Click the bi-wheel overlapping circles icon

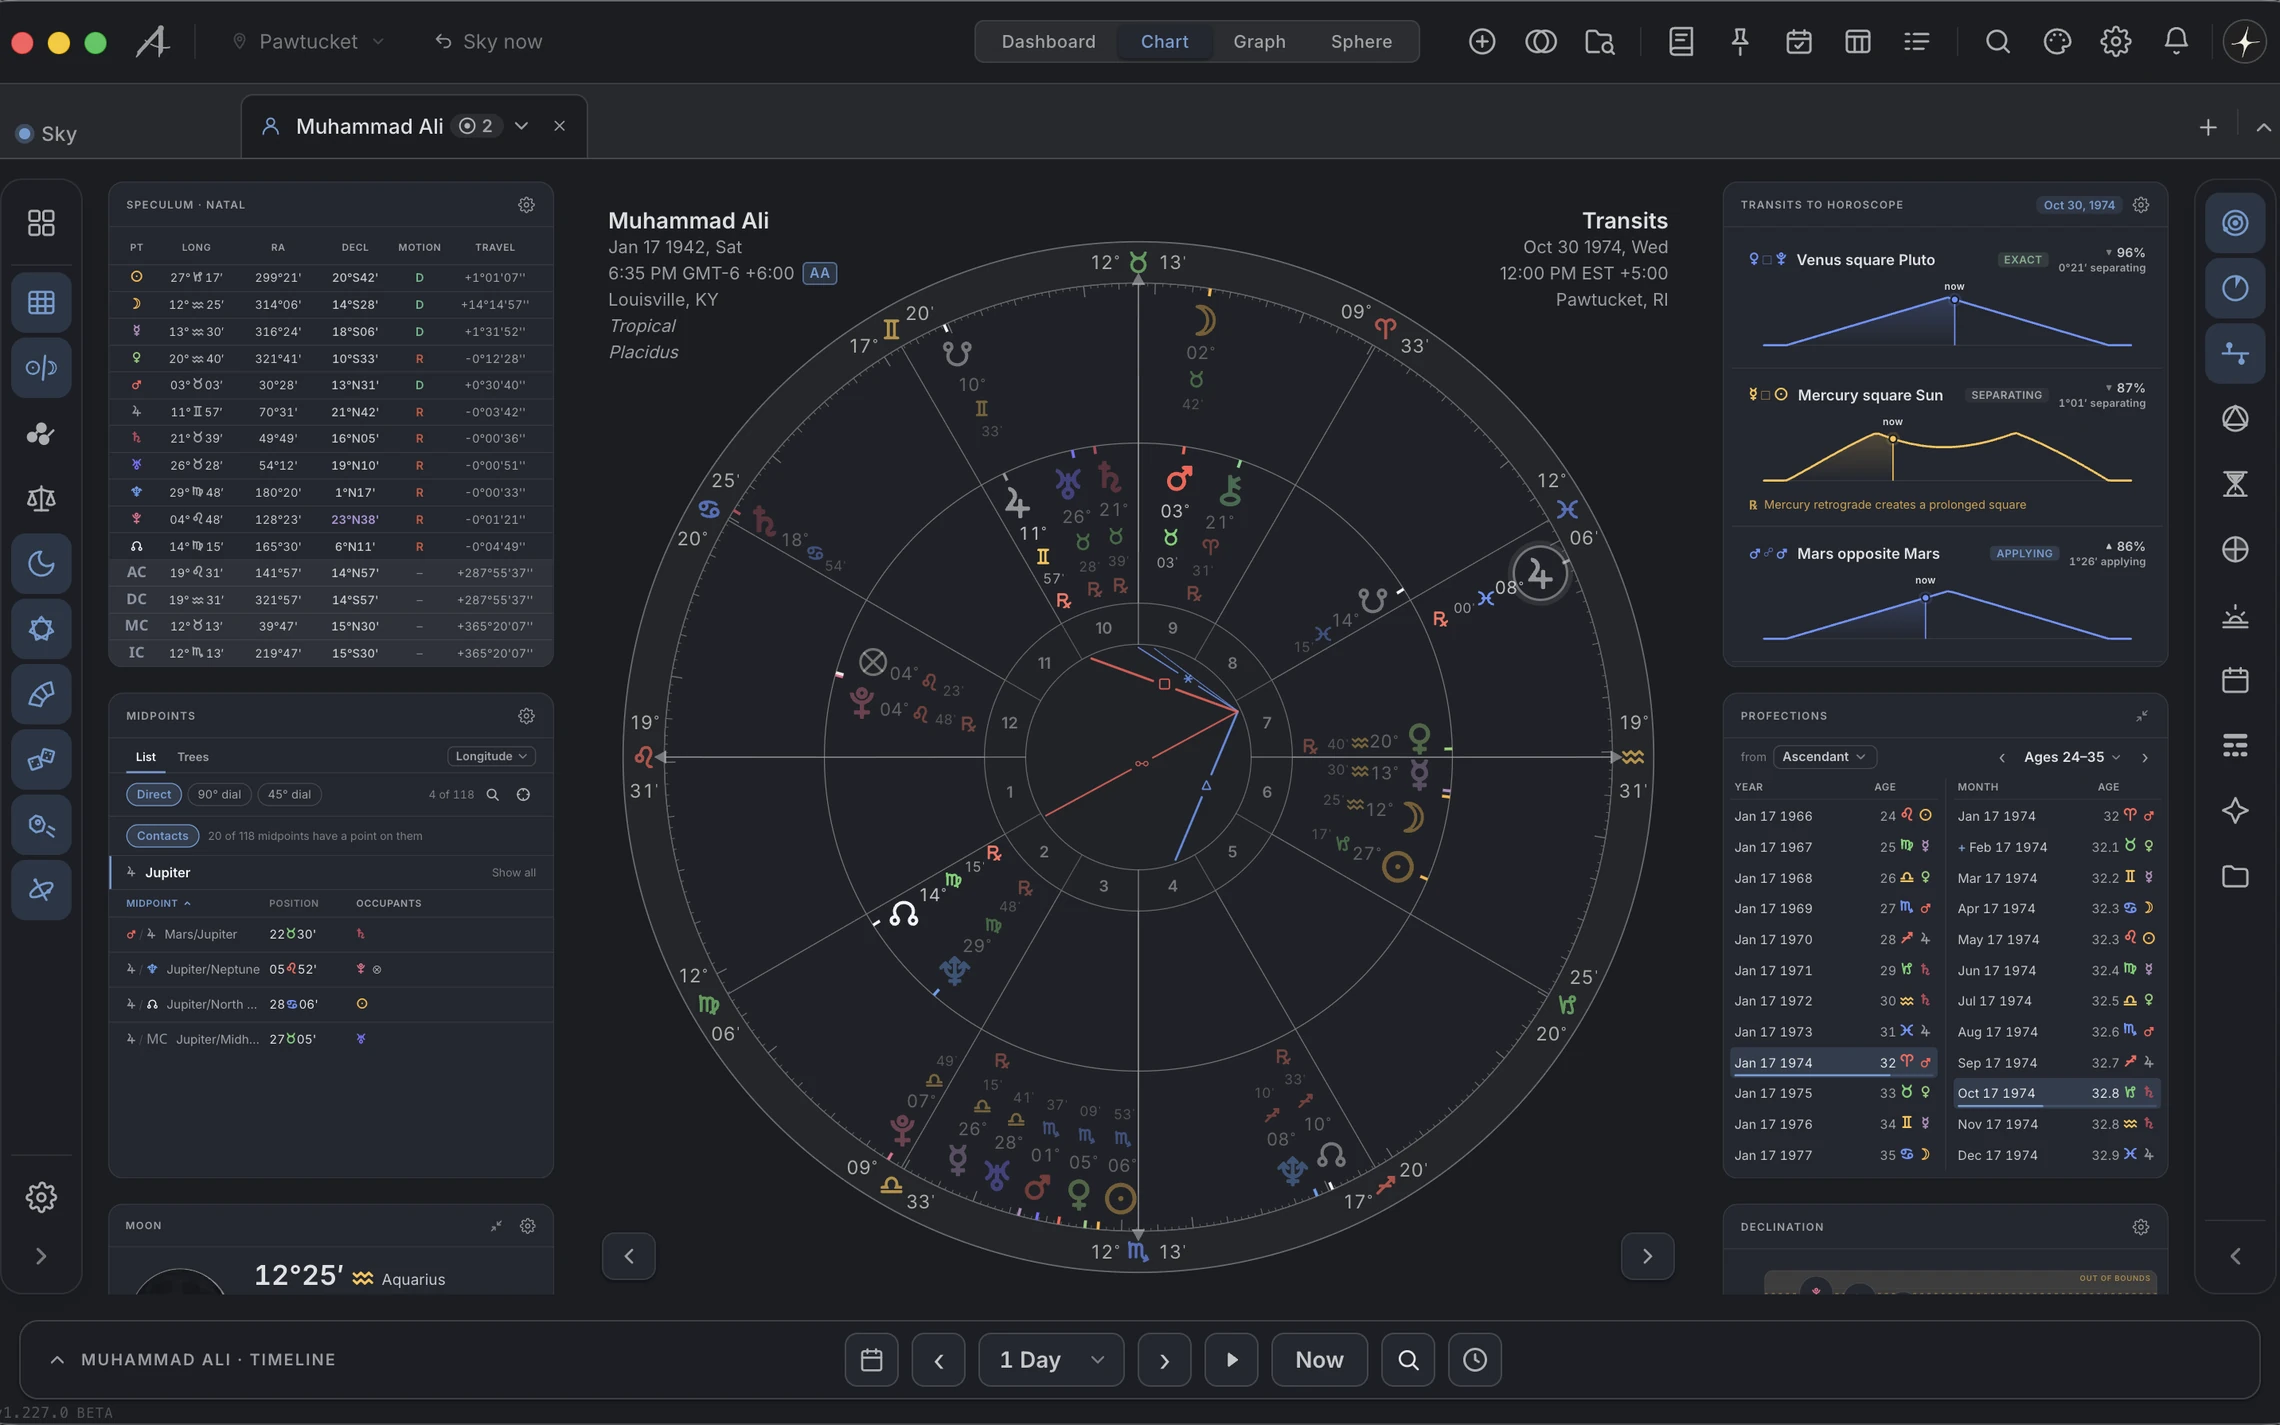pyautogui.click(x=1540, y=41)
